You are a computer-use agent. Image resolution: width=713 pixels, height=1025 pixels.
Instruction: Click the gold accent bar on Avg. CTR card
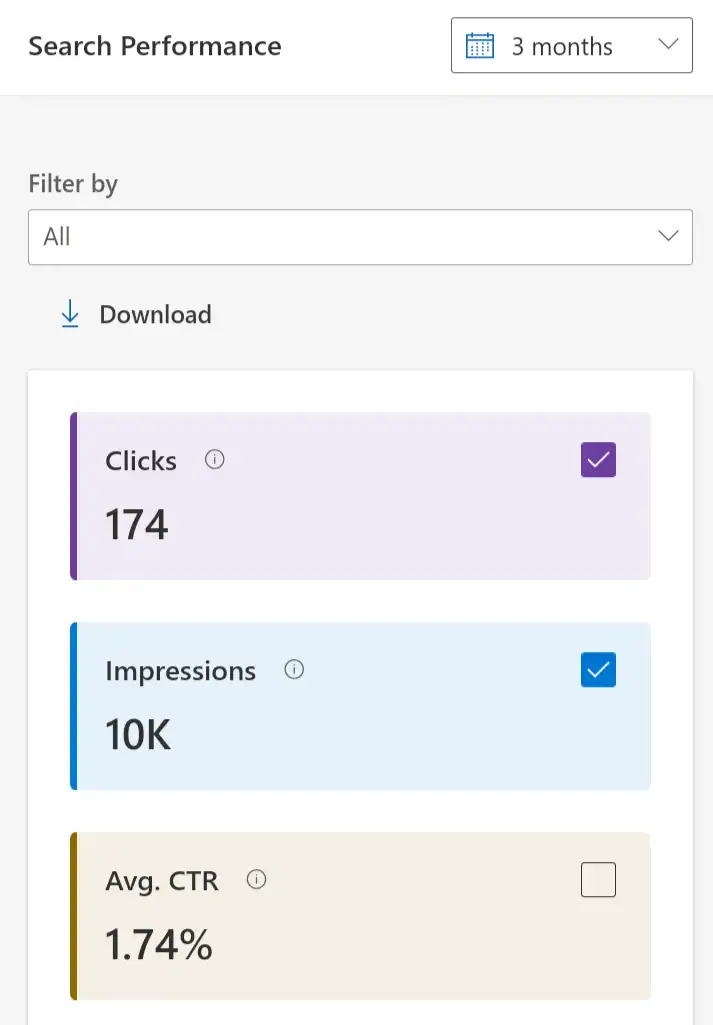click(x=72, y=916)
